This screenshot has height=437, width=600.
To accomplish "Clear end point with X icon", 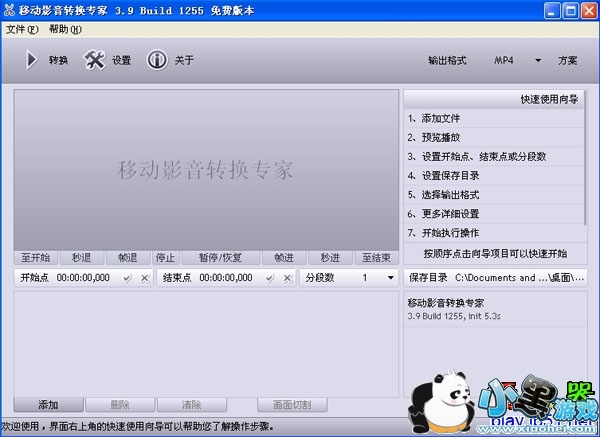I will pyautogui.click(x=287, y=277).
